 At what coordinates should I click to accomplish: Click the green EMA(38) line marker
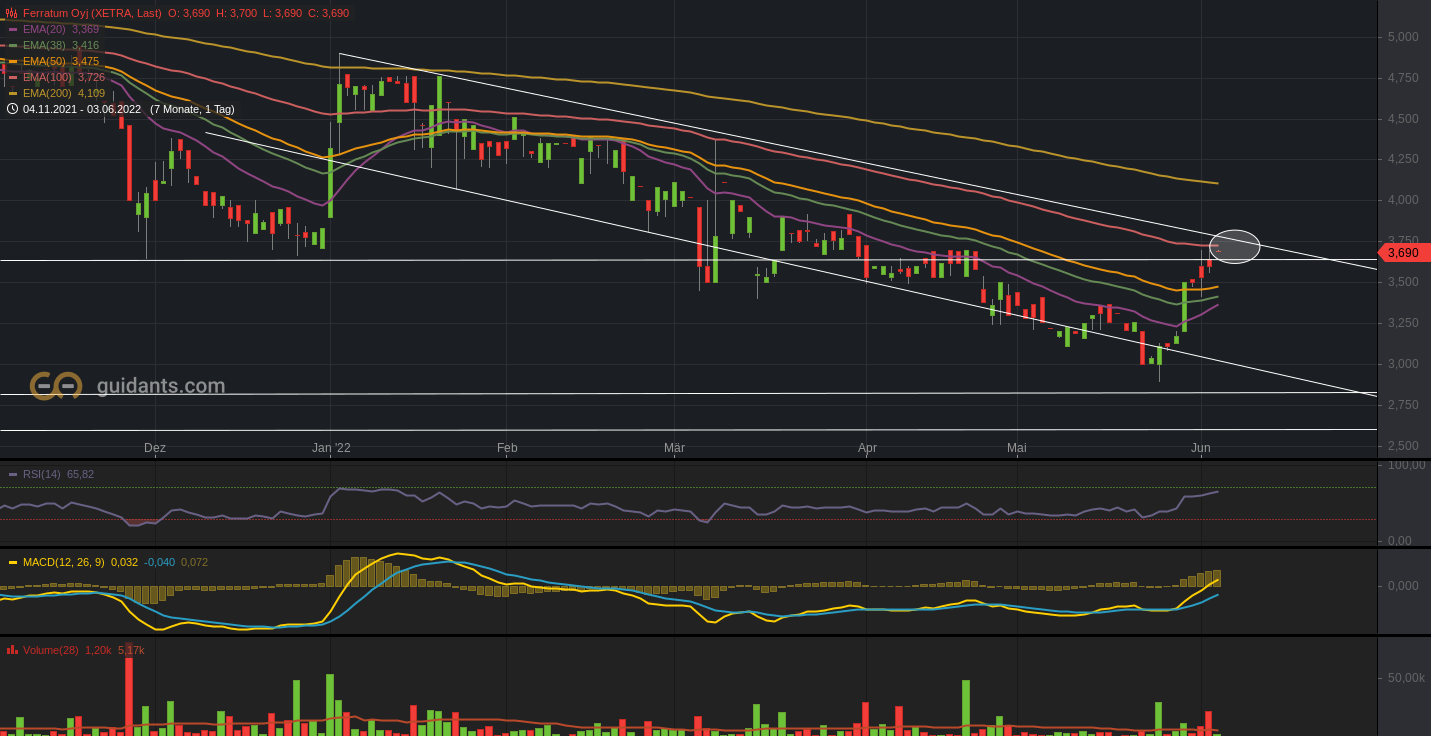[13, 45]
